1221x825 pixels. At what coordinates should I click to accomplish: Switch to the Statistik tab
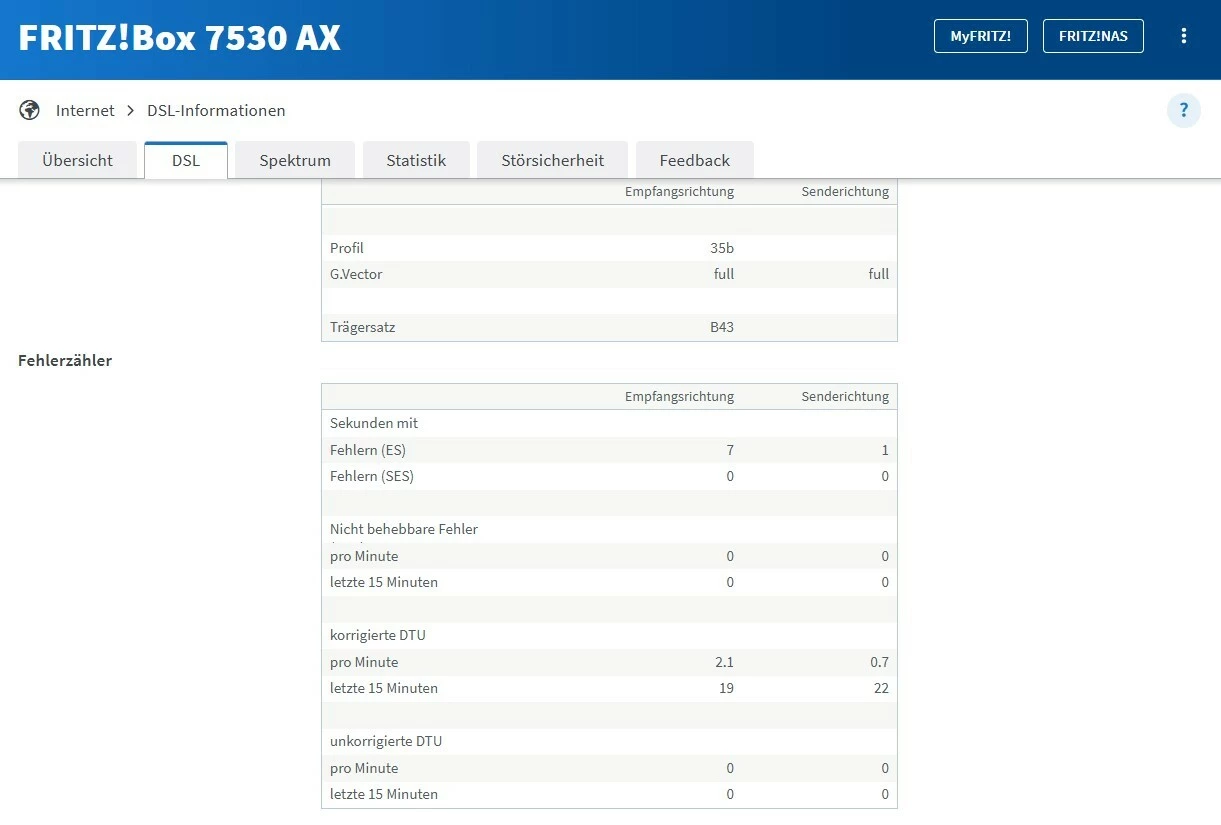coord(416,160)
